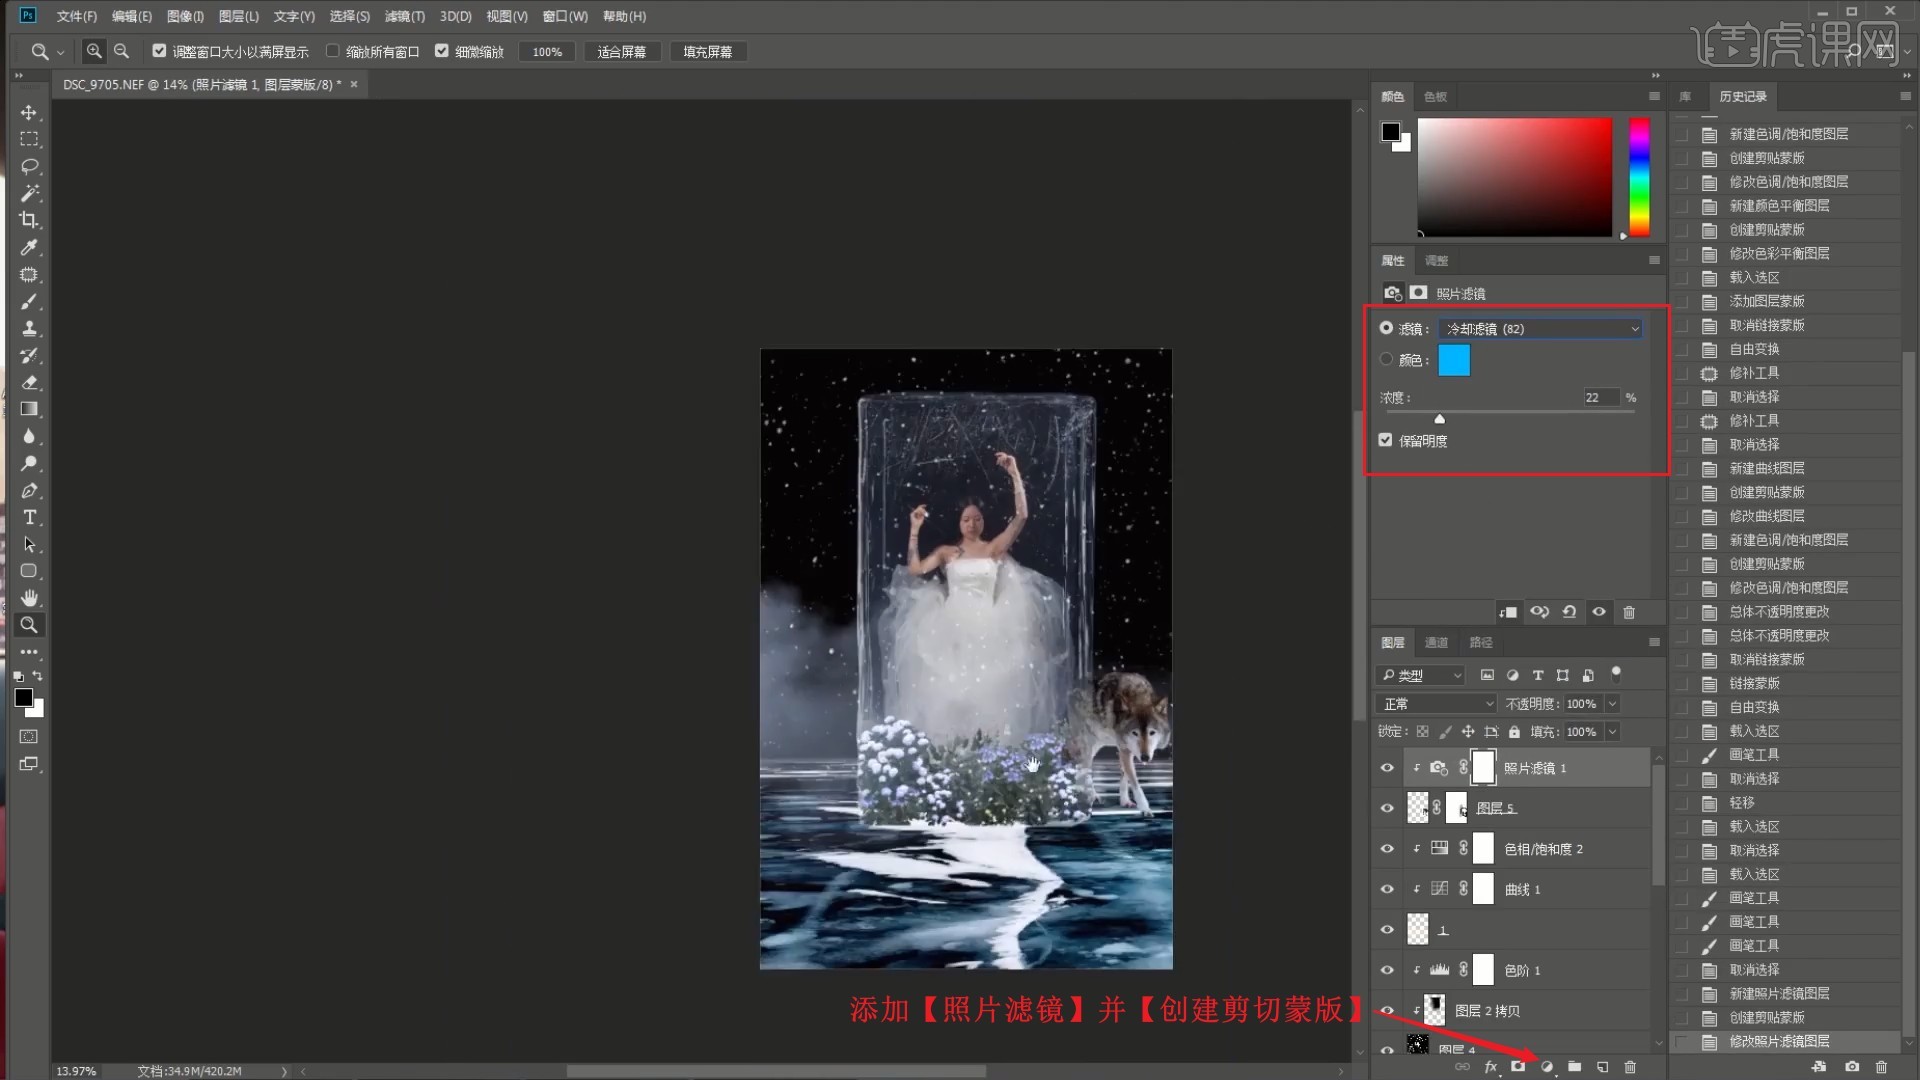Open the layer blend mode dropdown 正常

[x=1436, y=704]
